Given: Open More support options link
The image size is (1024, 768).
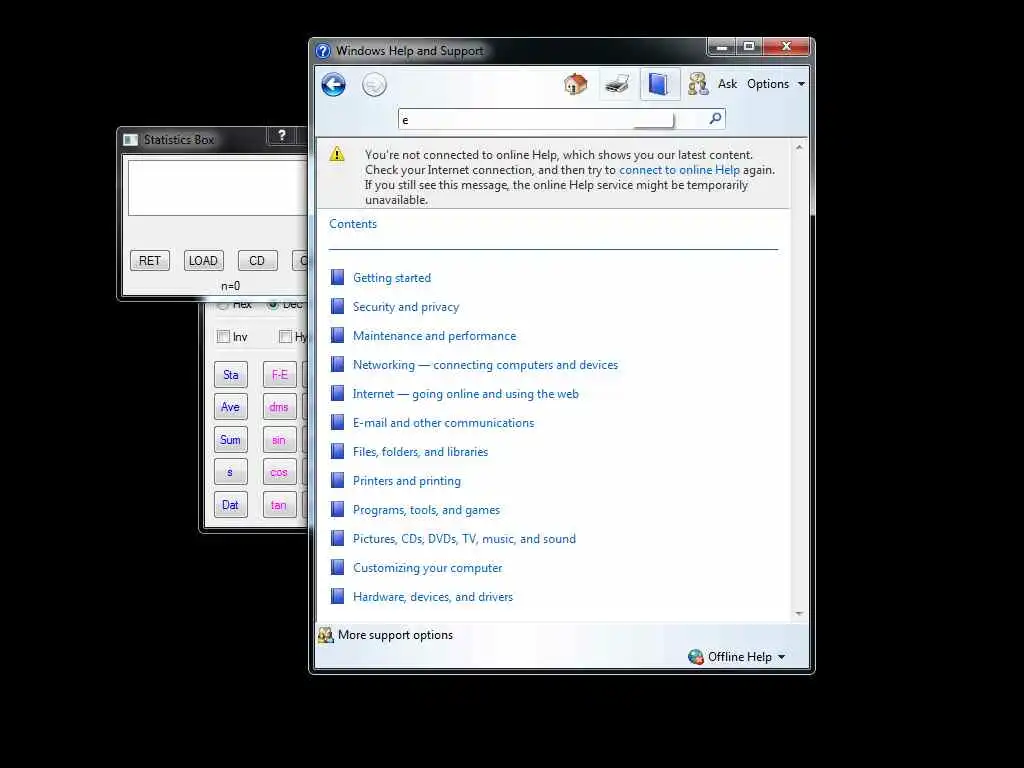Looking at the screenshot, I should click(395, 635).
